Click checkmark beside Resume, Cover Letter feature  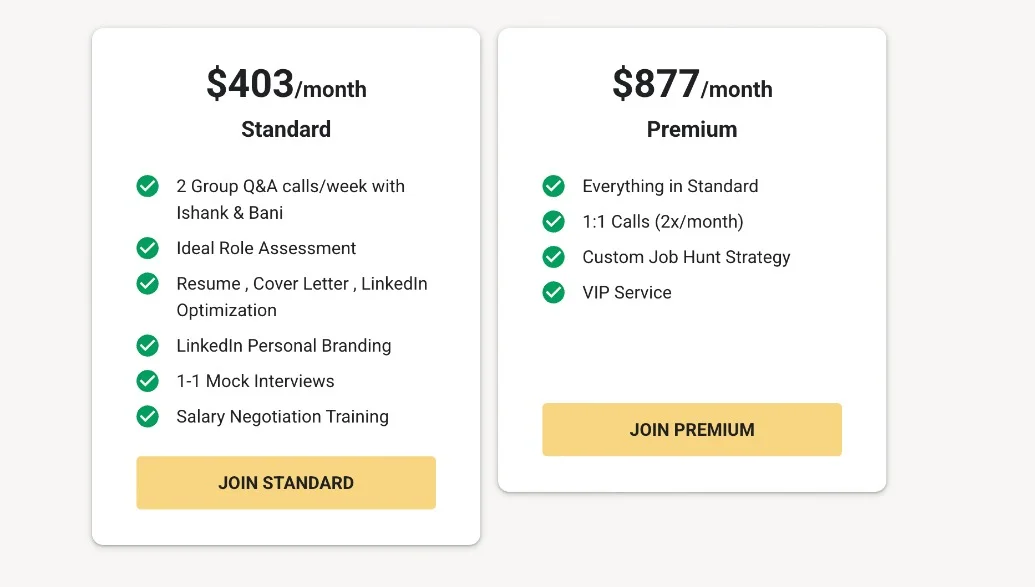[x=148, y=284]
